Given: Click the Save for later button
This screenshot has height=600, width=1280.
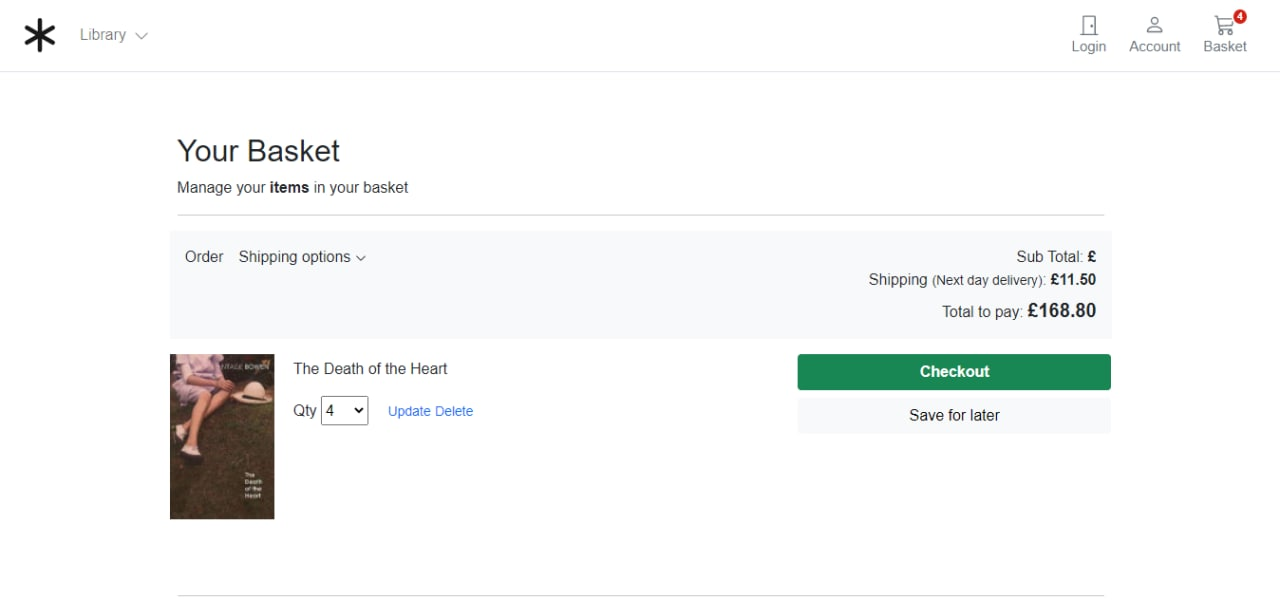Looking at the screenshot, I should click(954, 416).
